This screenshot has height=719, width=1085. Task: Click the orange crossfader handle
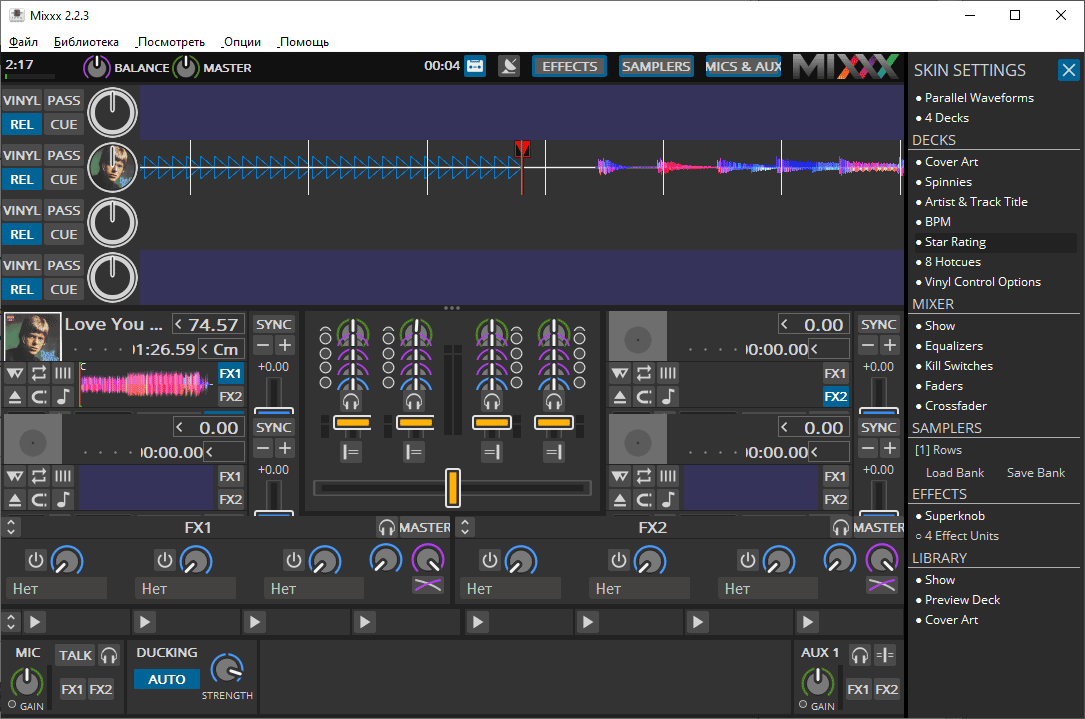point(453,487)
